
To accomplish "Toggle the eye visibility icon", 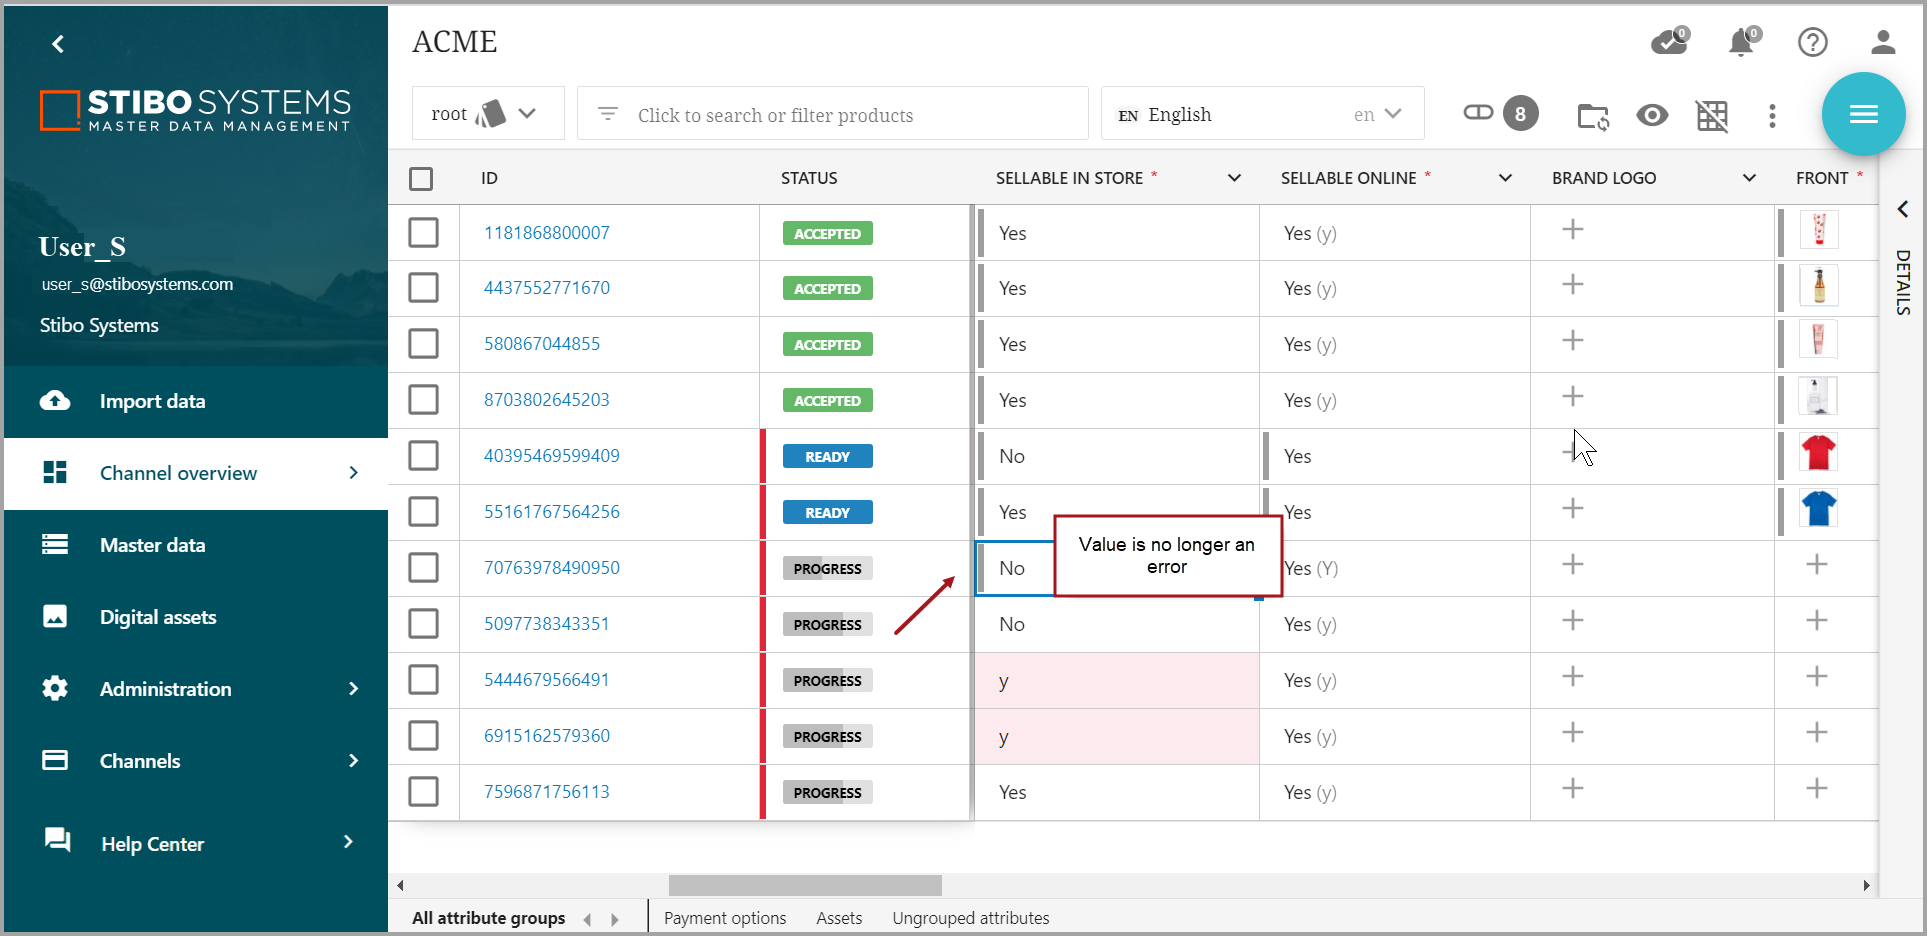I will (1652, 116).
